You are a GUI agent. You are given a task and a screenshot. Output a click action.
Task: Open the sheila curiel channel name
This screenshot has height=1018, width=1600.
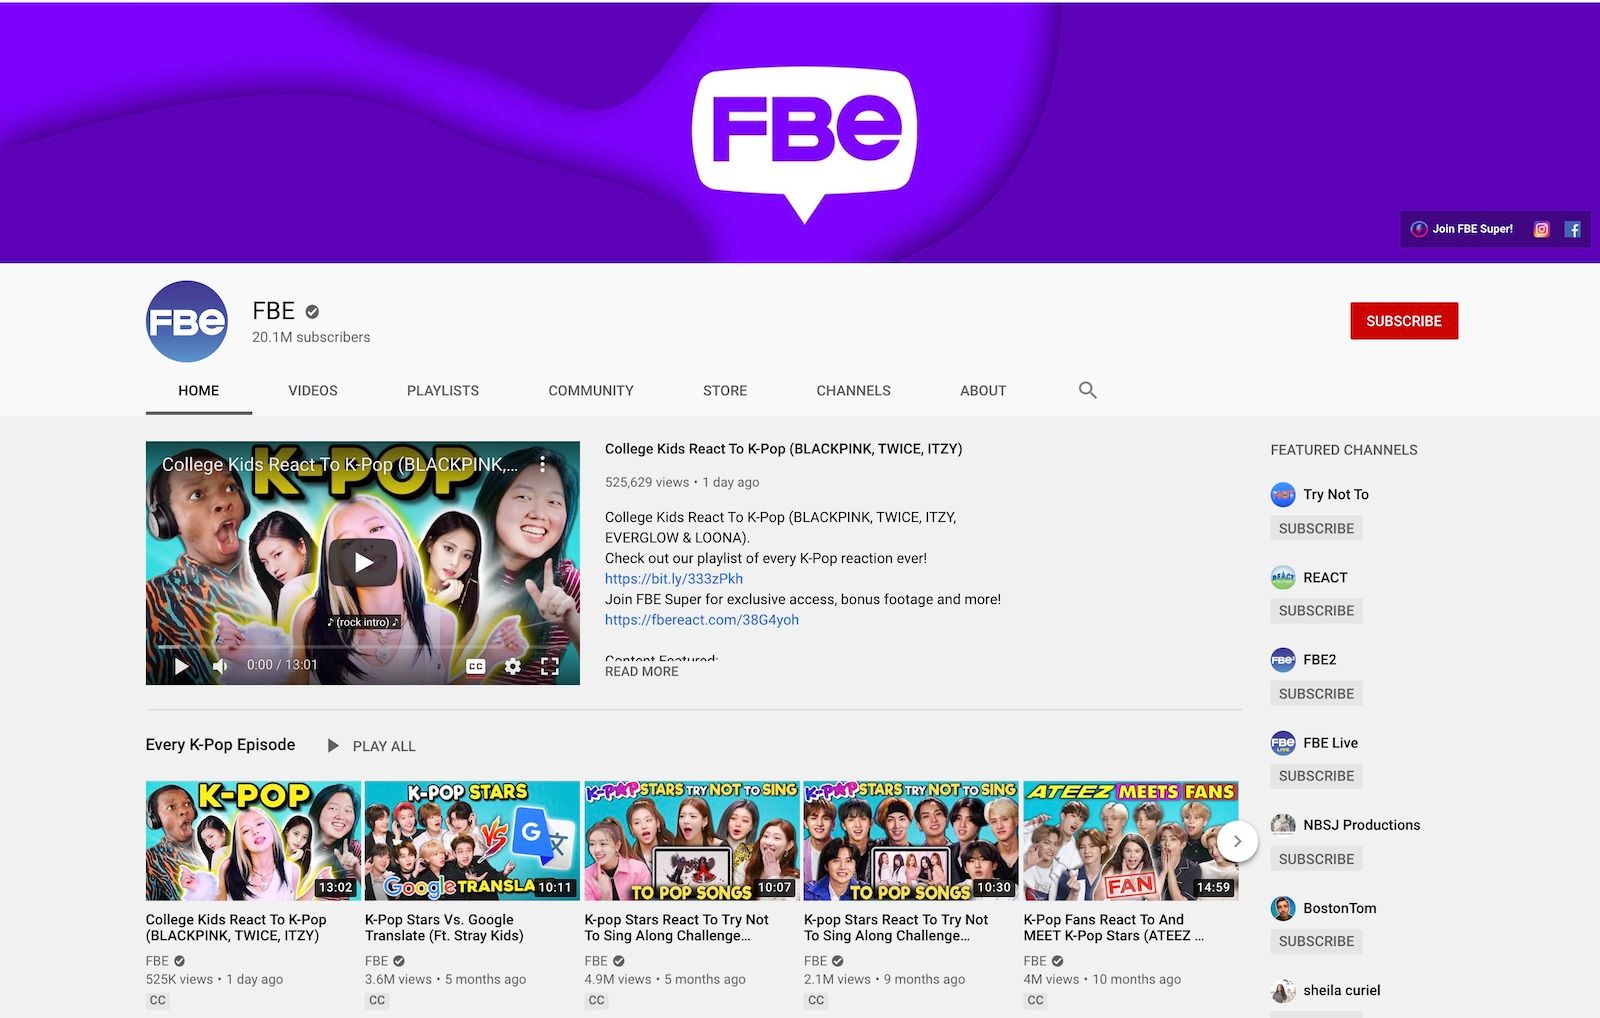tap(1341, 991)
